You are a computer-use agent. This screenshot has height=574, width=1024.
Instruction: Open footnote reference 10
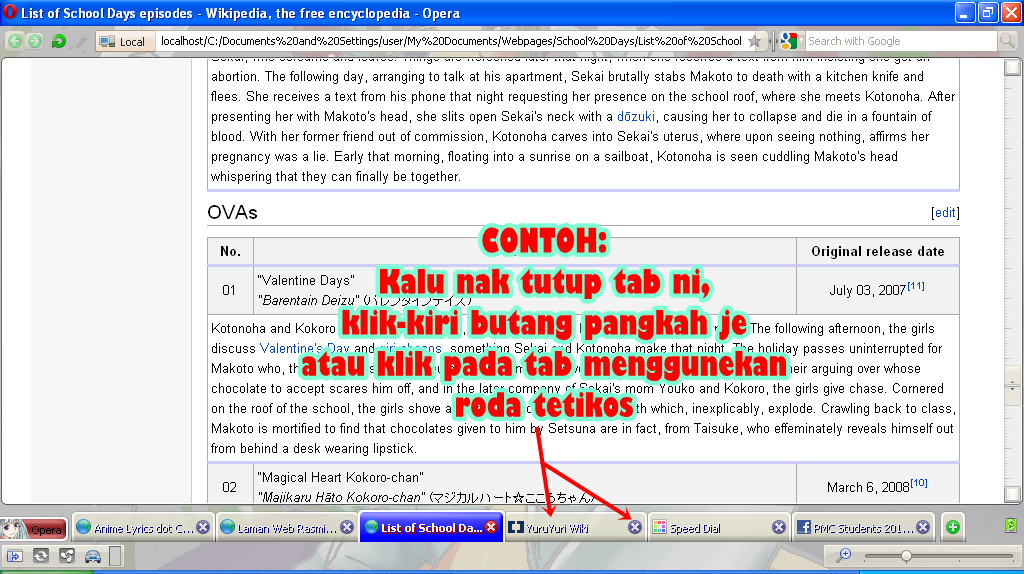tap(919, 483)
